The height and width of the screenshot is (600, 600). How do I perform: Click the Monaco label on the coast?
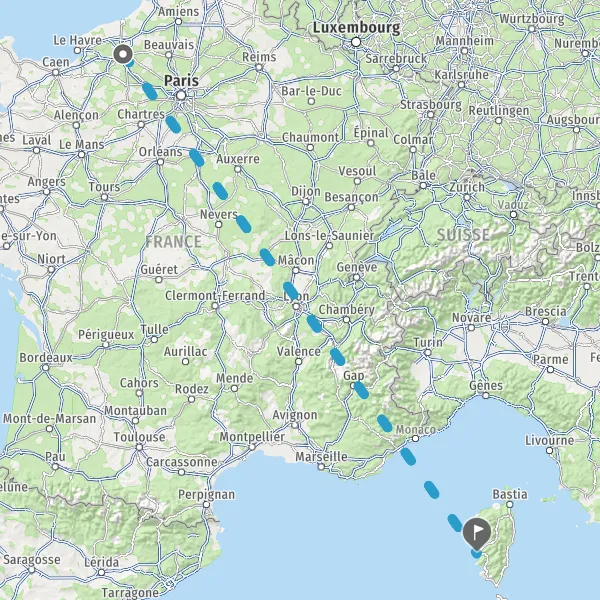(x=416, y=430)
